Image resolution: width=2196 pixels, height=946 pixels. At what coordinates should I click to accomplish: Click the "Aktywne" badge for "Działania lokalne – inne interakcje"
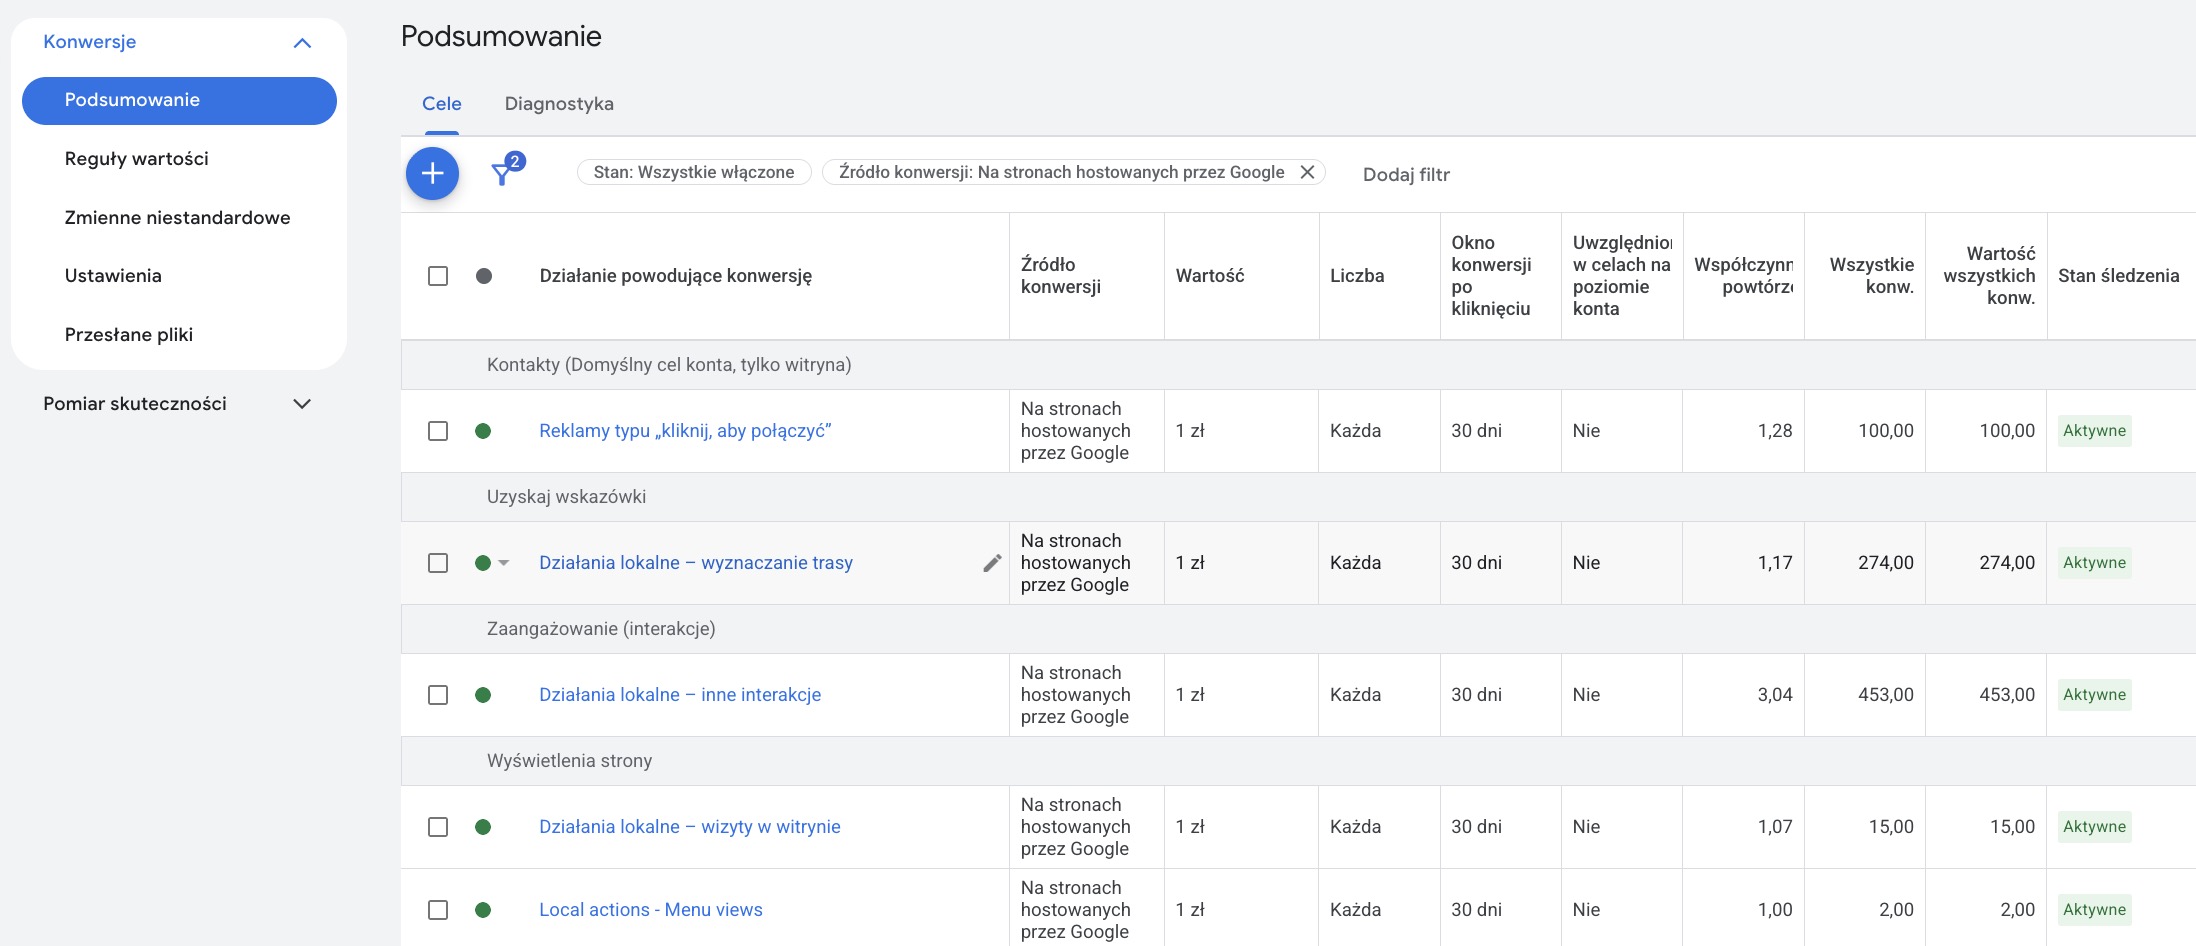[2094, 694]
